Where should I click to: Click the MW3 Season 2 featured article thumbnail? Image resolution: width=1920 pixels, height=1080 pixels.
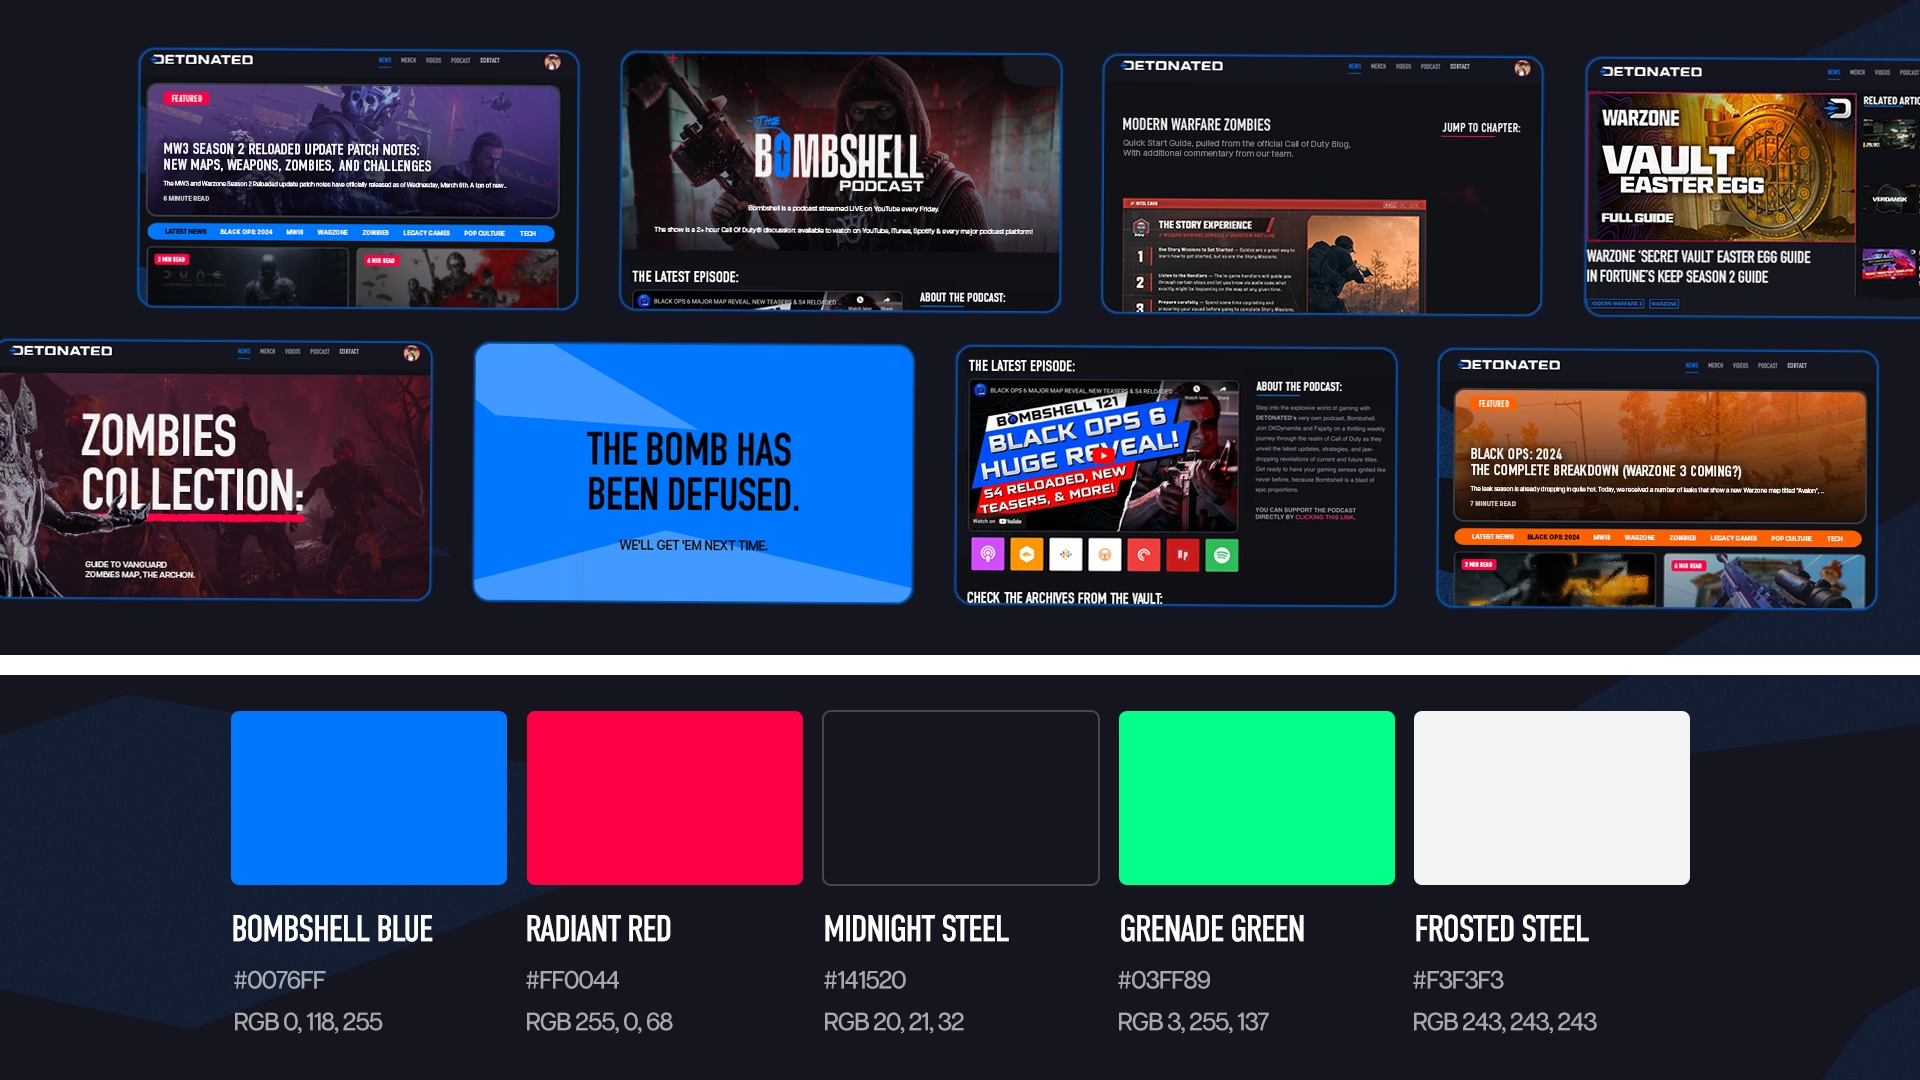[x=360, y=150]
